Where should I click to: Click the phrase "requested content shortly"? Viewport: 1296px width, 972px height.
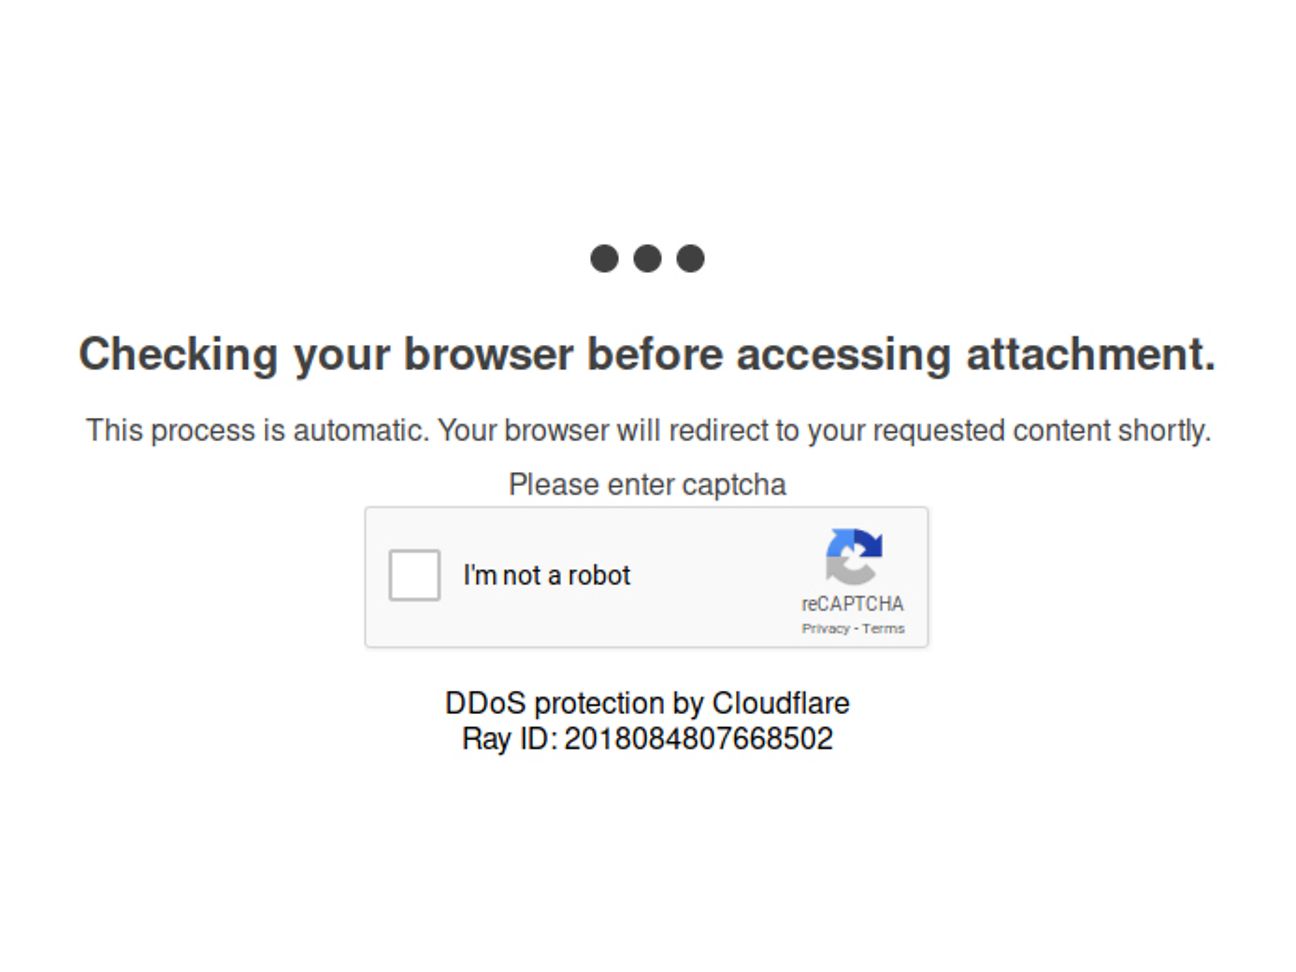(1040, 431)
